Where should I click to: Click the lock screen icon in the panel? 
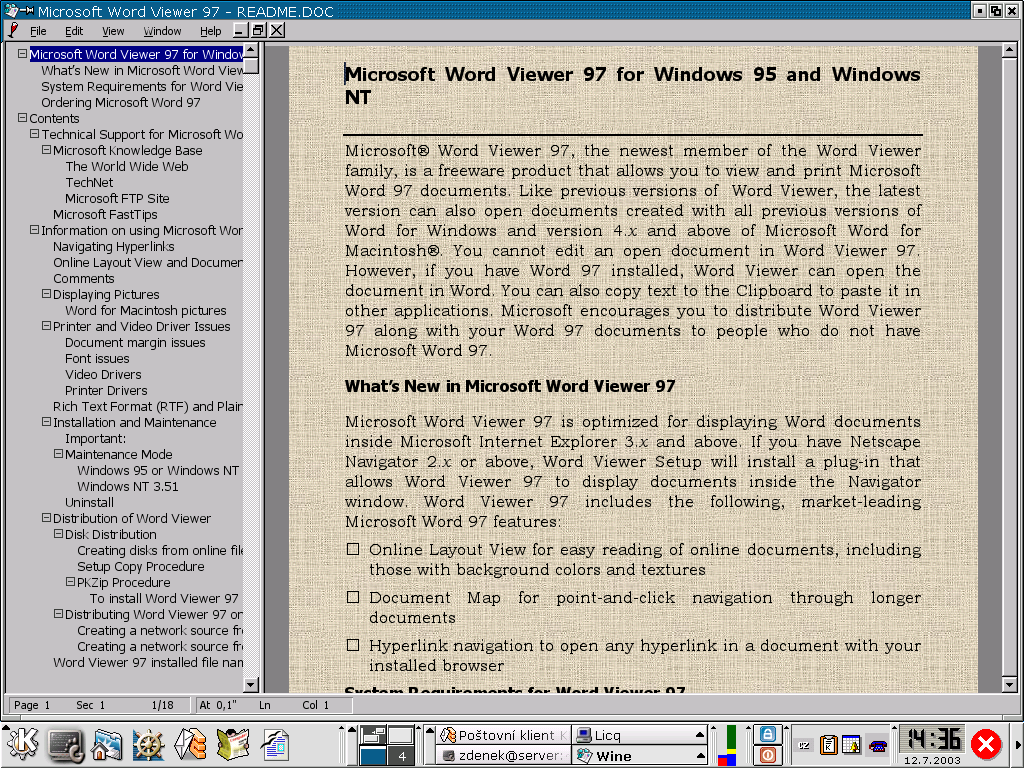tap(768, 735)
